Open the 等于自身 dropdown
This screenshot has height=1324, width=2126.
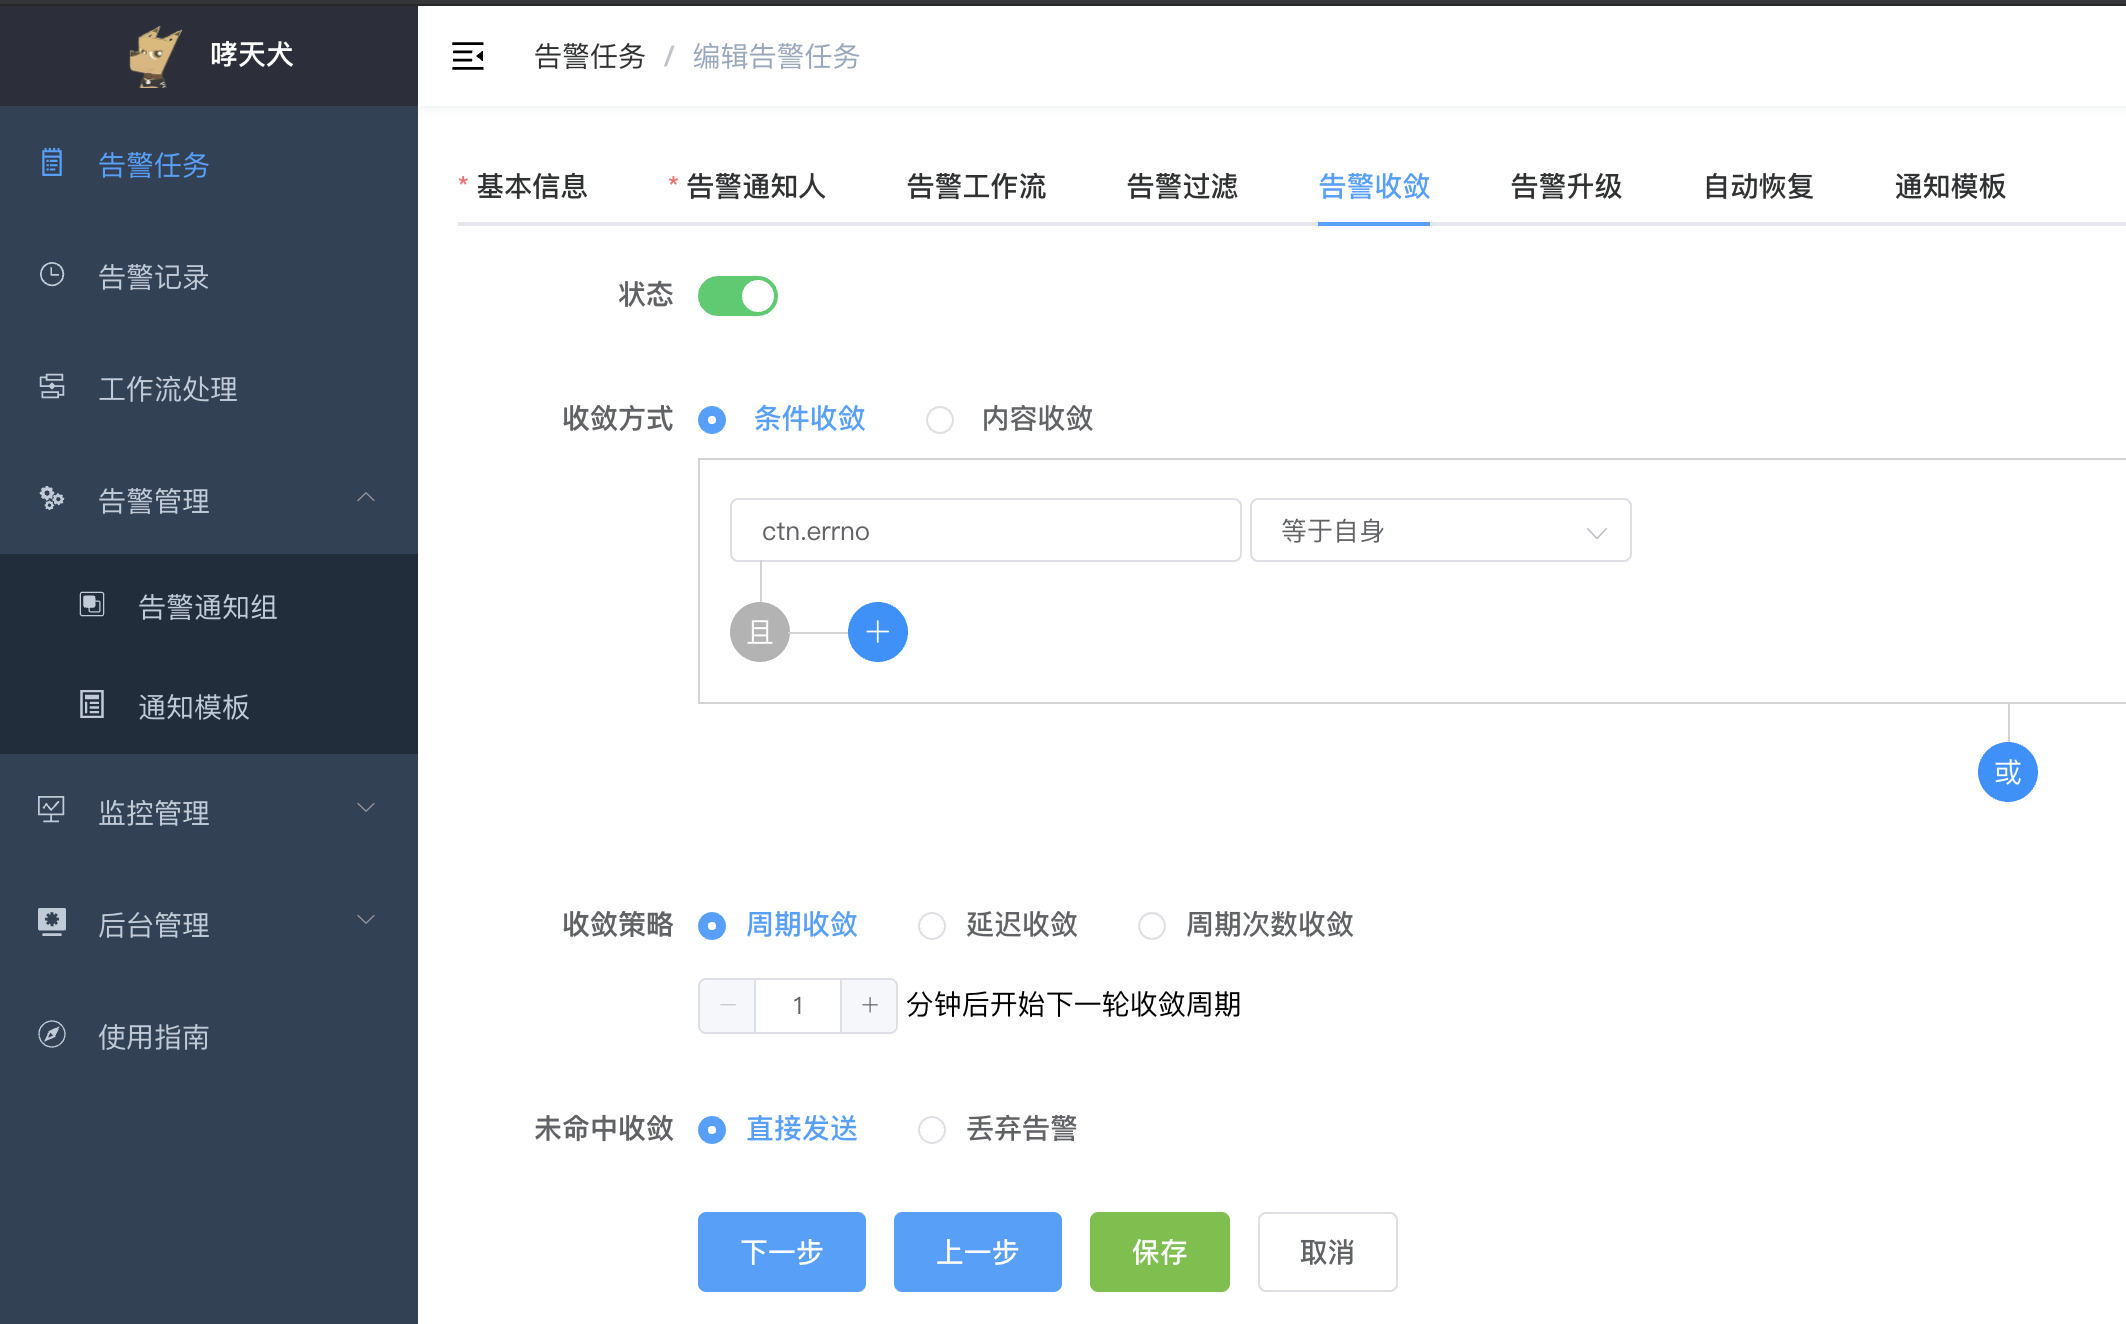click(1440, 531)
